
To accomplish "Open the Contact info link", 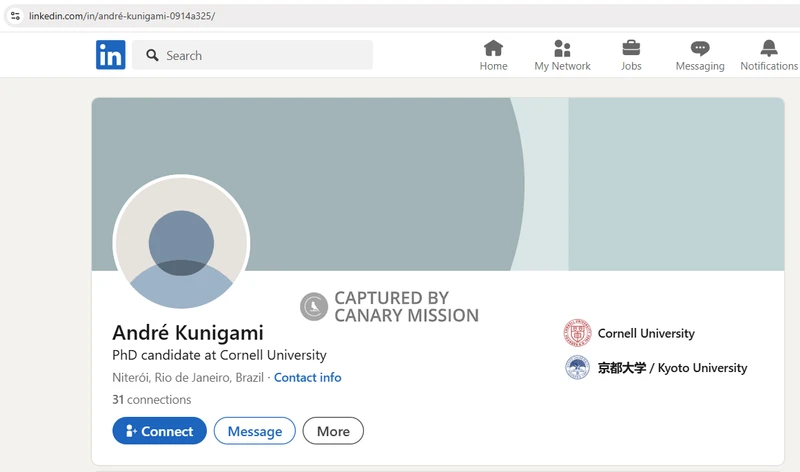I will point(308,378).
